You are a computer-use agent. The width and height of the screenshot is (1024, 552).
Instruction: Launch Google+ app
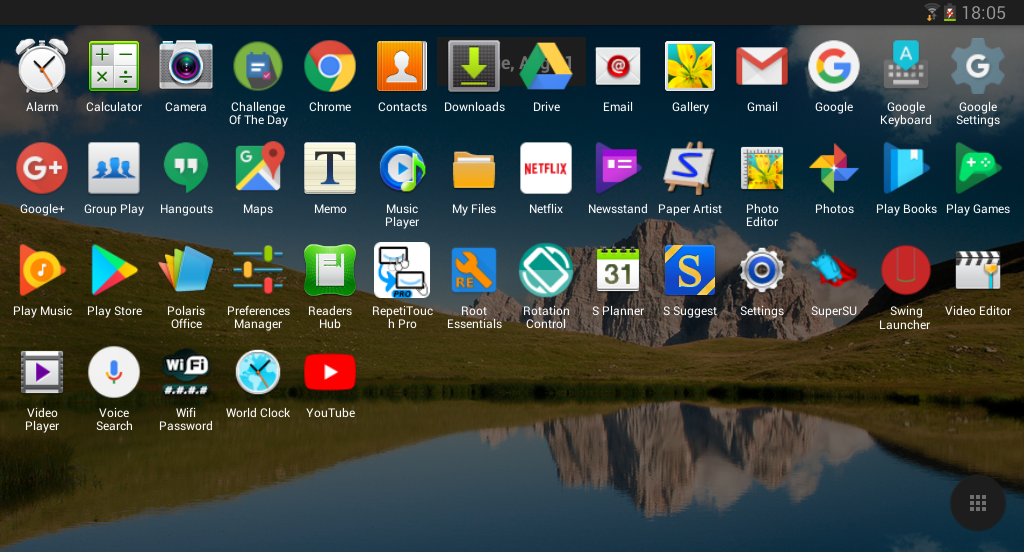pos(42,168)
